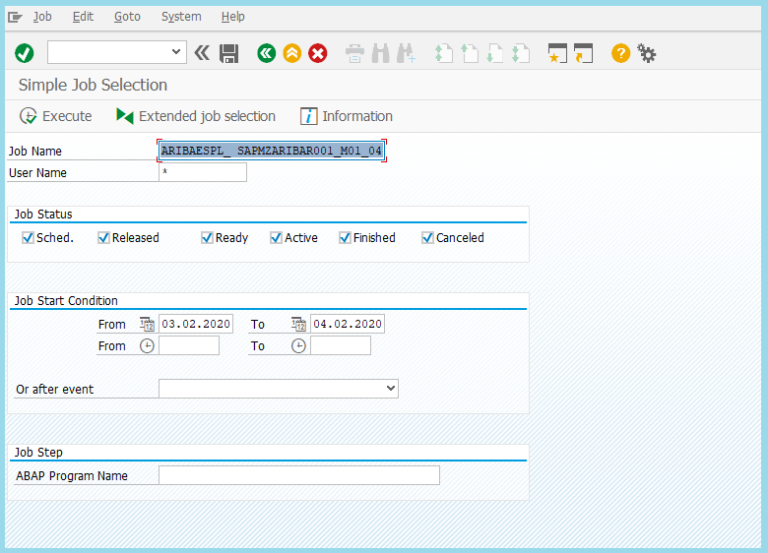Open the SAP window menu icon

(15, 17)
